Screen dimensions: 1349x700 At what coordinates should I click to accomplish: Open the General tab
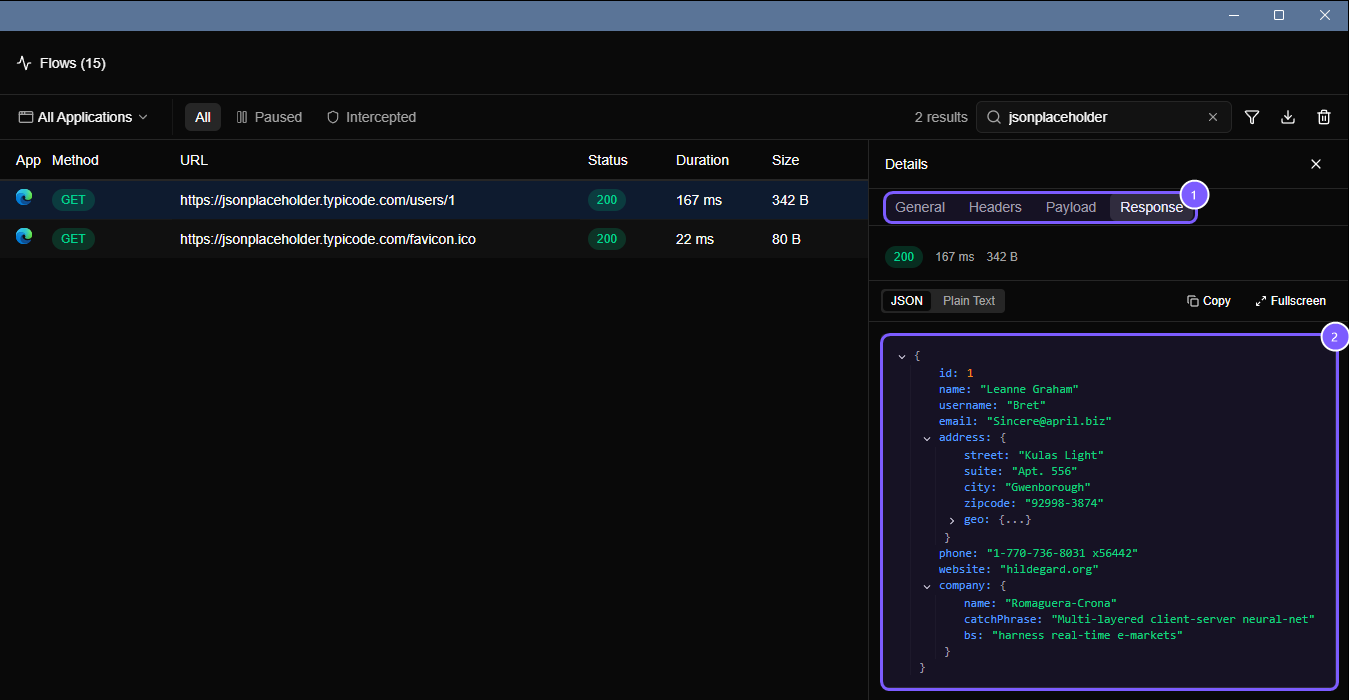click(920, 207)
